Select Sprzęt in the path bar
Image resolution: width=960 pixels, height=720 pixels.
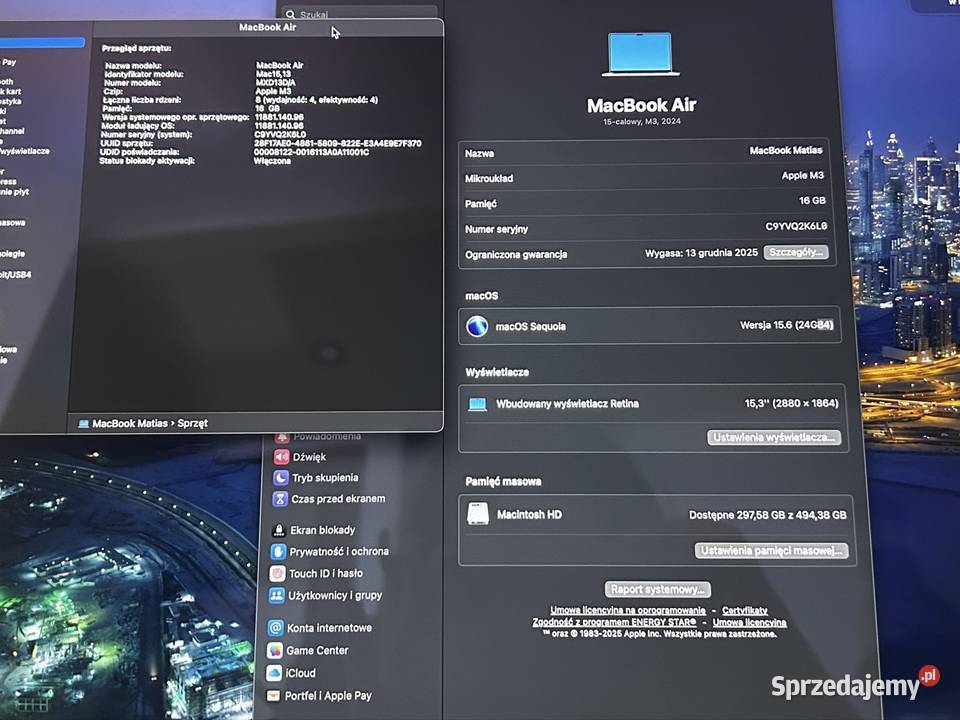pyautogui.click(x=193, y=423)
